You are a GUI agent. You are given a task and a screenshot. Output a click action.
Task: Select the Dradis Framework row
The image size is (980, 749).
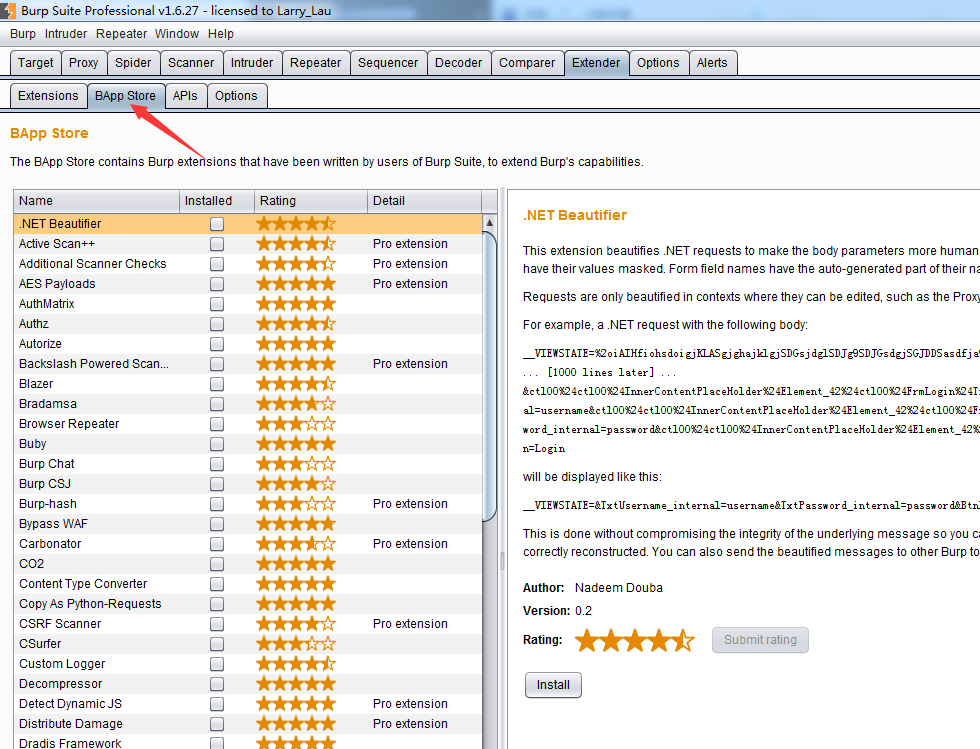pos(248,742)
